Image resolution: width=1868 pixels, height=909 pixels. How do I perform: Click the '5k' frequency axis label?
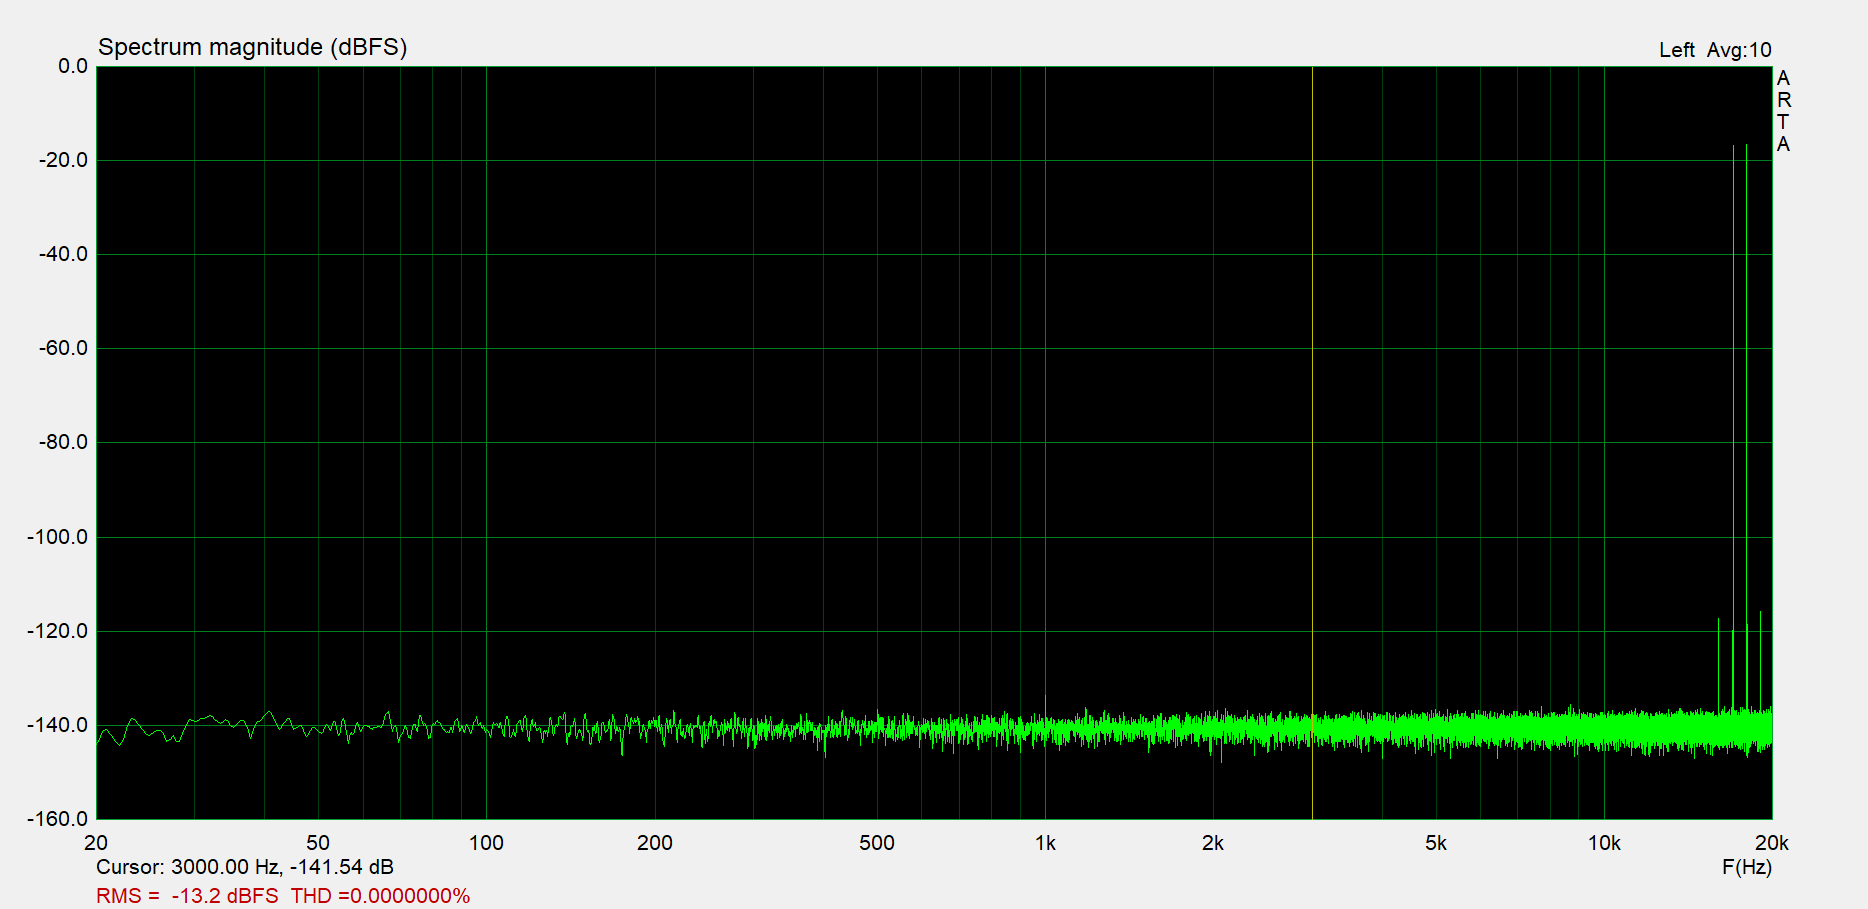[1436, 843]
